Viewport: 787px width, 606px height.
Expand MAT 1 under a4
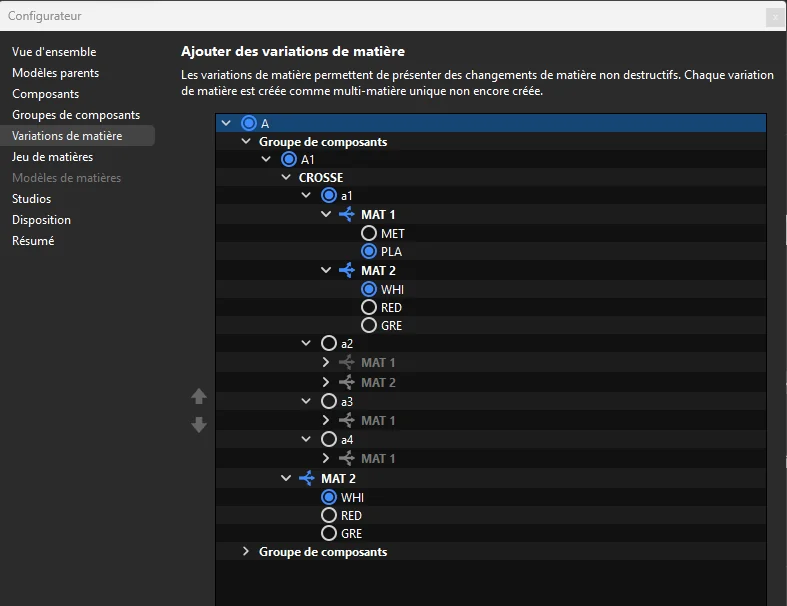(326, 458)
